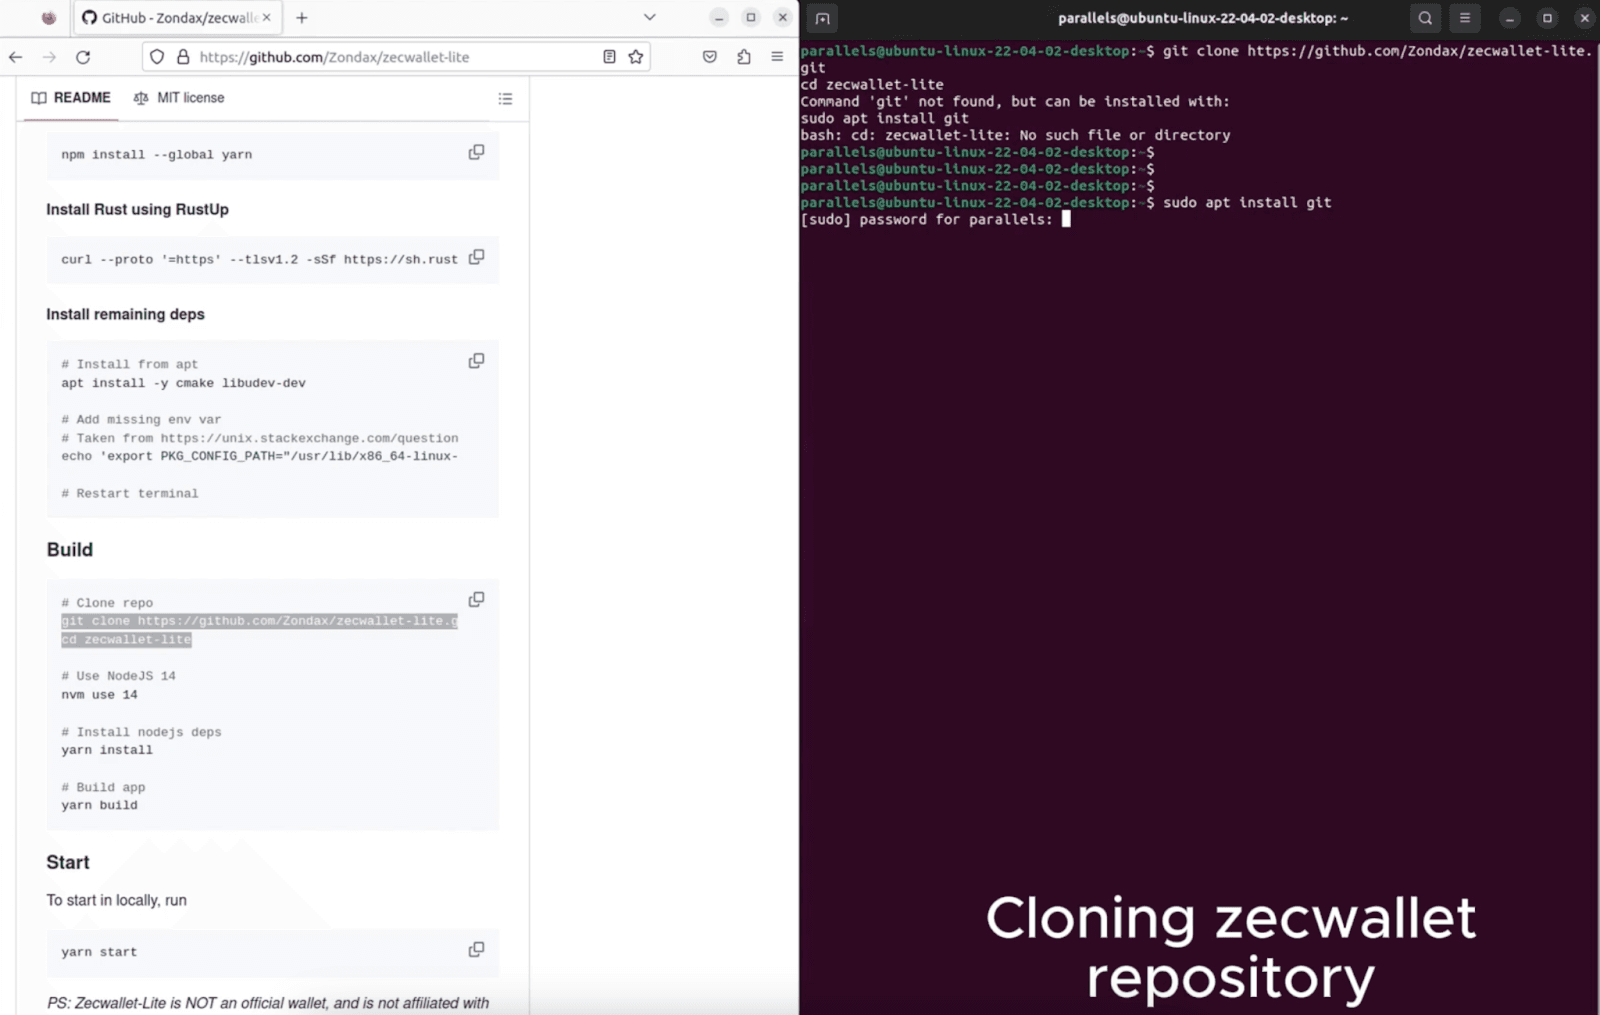
Task: Open Firefox View icon in tab bar
Action: click(x=49, y=17)
